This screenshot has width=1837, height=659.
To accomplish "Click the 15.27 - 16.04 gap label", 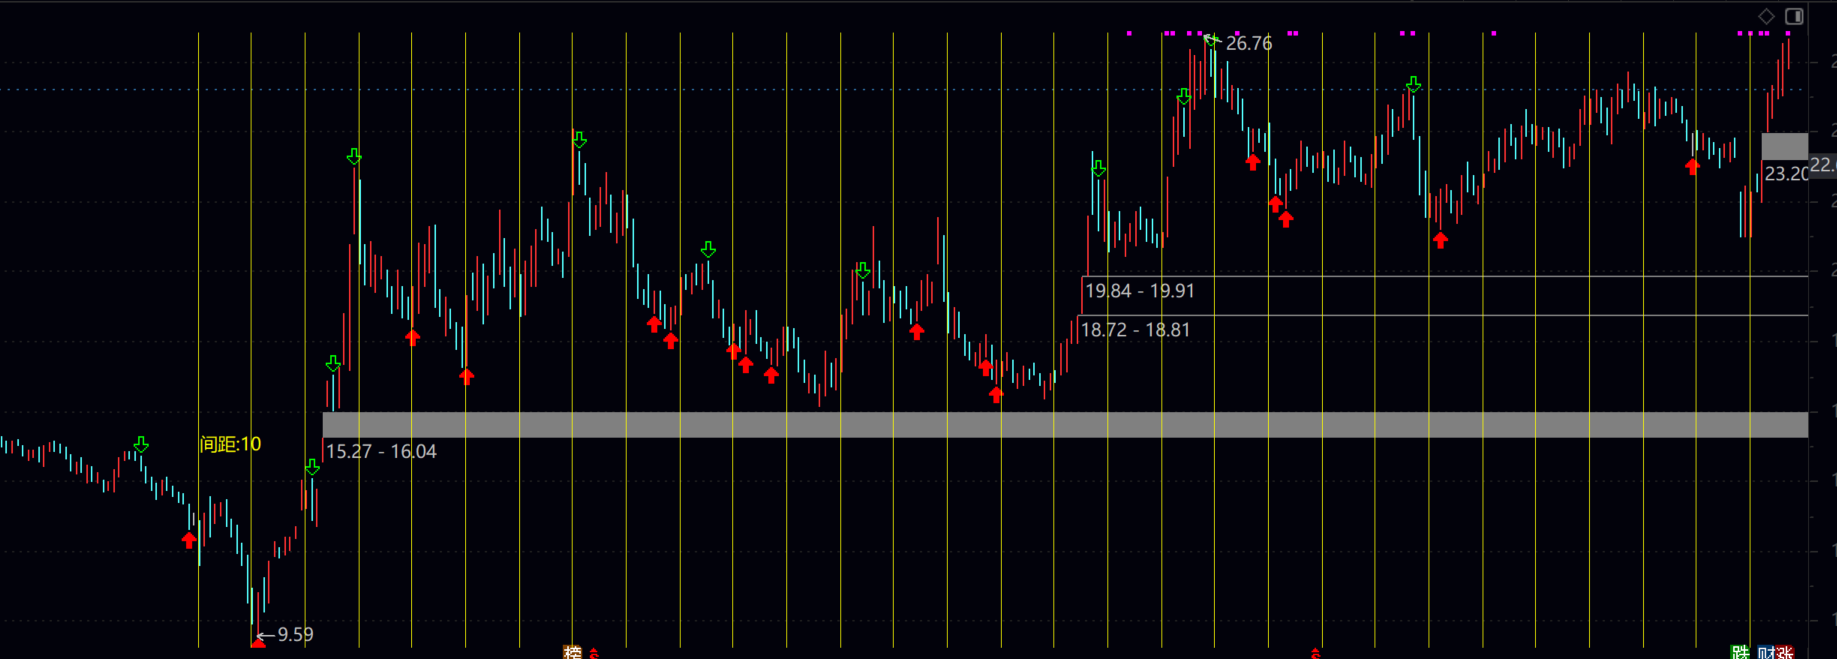I will [381, 452].
